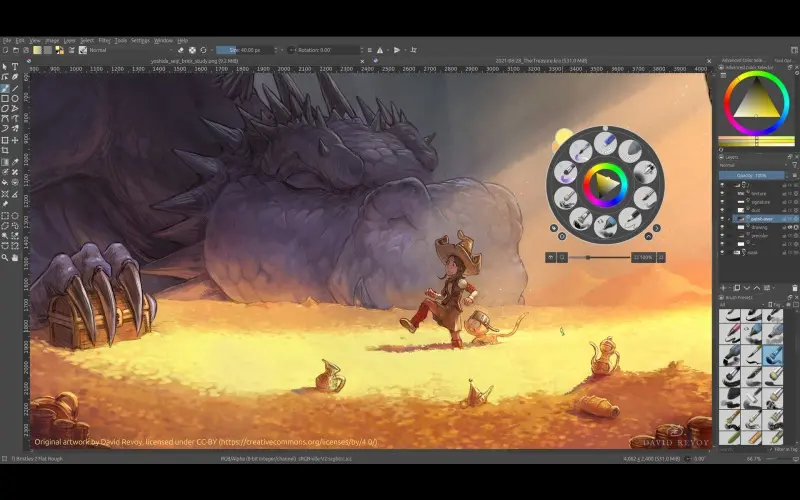Toggle visibility of the signature layer
Viewport: 800px width, 500px height.
(722, 201)
